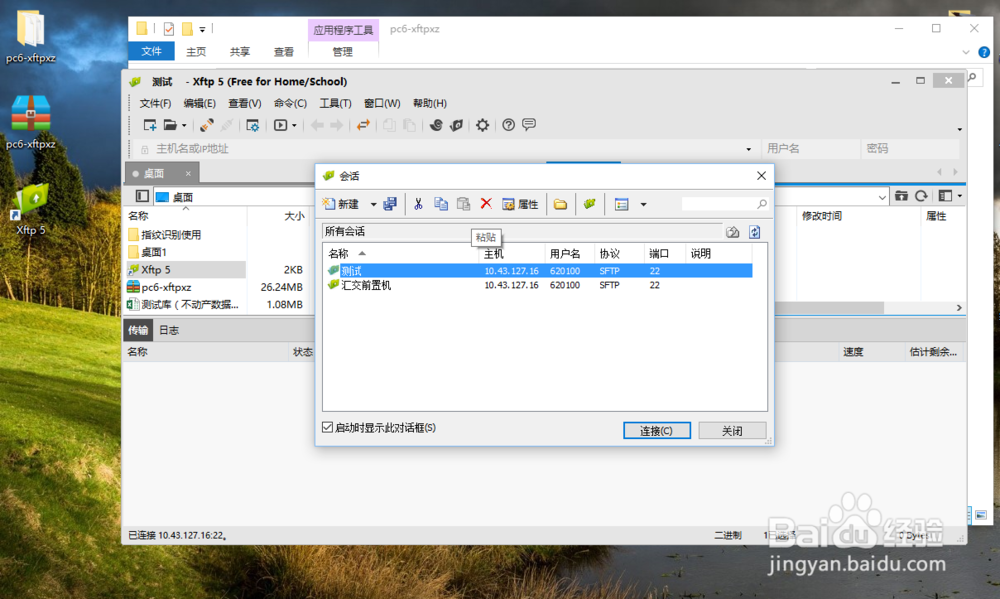Click the orange transfer arrows icon
Screen dimensions: 1000x599
pos(364,125)
